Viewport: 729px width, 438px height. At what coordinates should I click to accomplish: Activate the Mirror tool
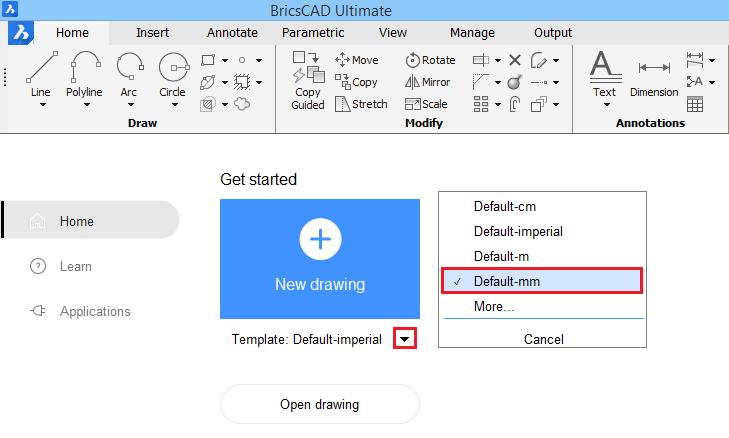pyautogui.click(x=427, y=82)
